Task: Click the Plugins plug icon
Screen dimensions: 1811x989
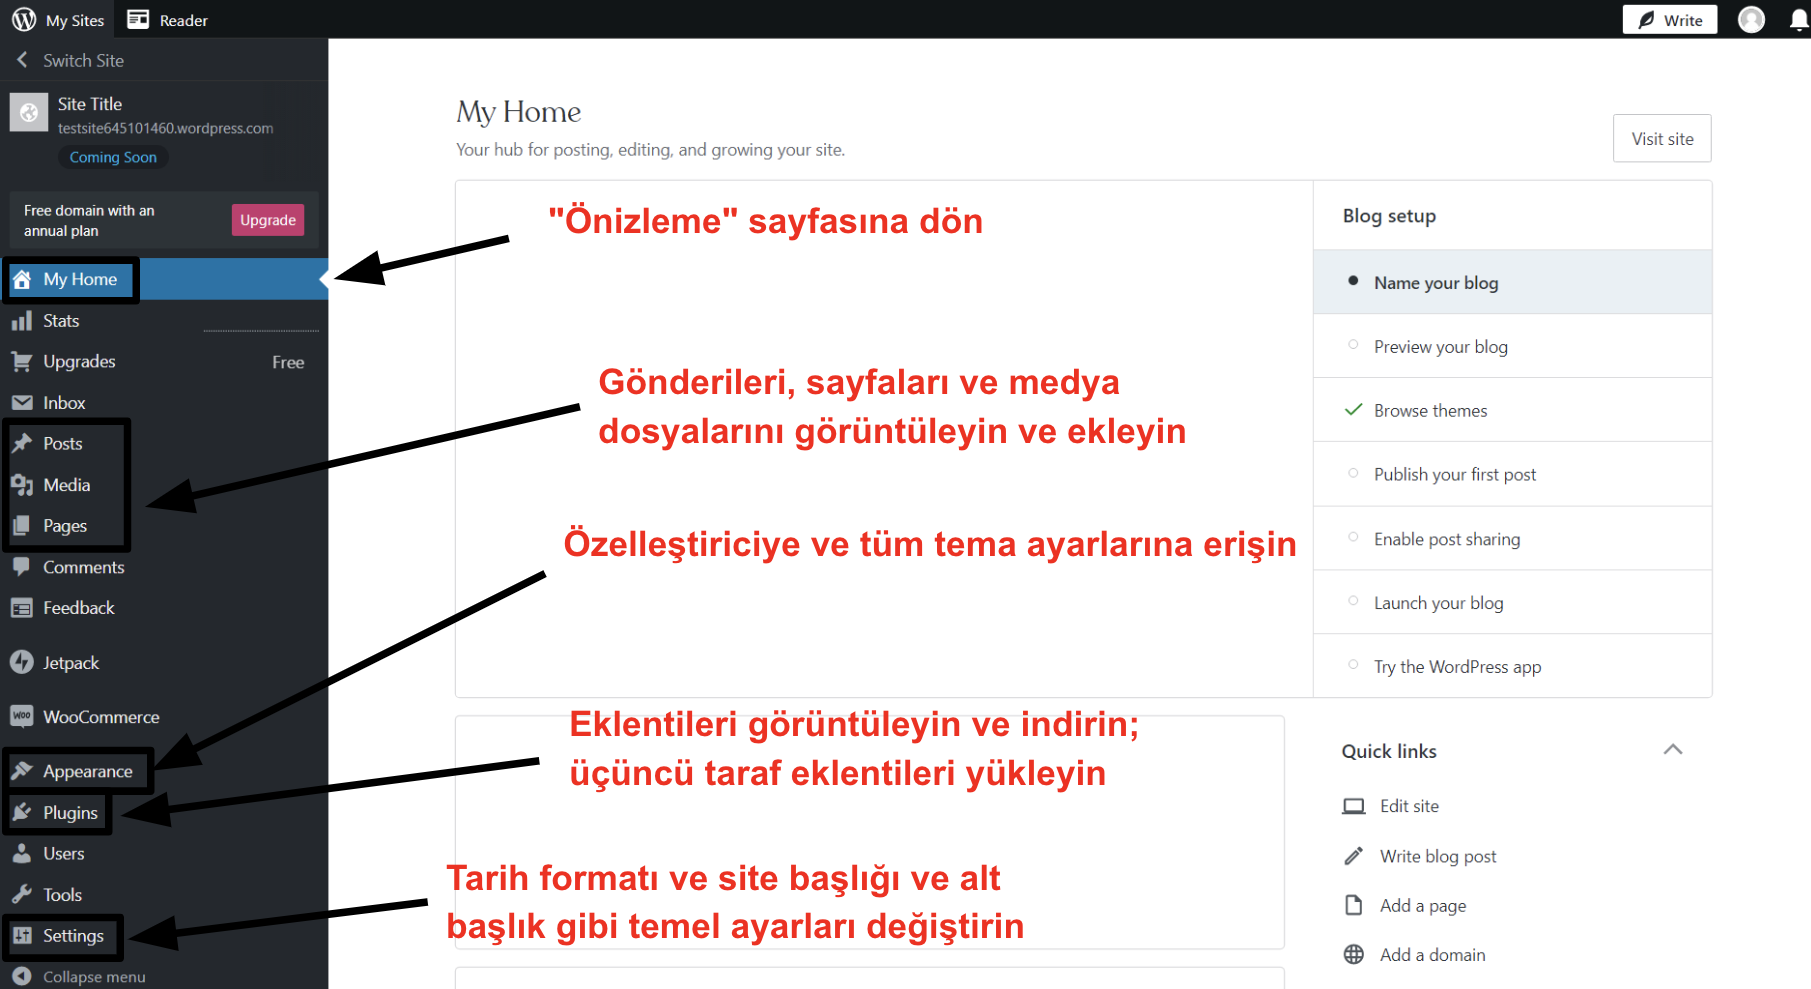Action: click(x=22, y=812)
